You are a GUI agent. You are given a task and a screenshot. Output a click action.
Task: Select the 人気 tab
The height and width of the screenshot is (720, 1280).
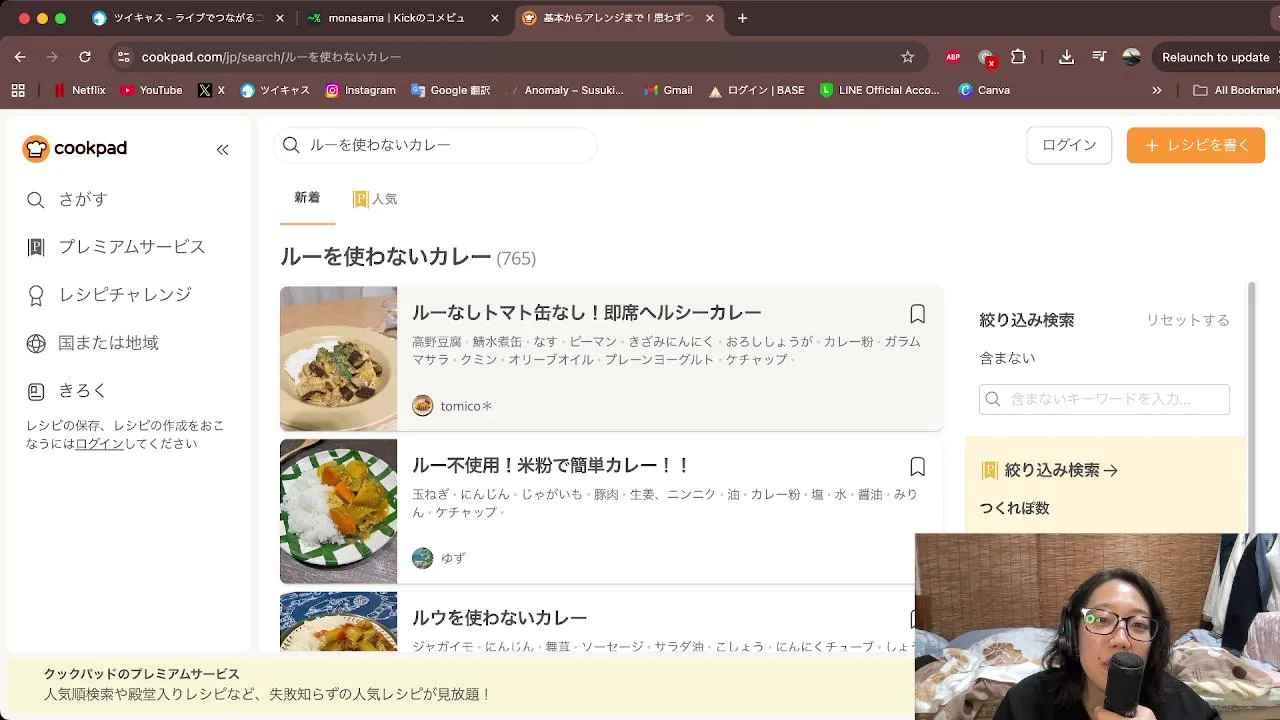pos(375,199)
